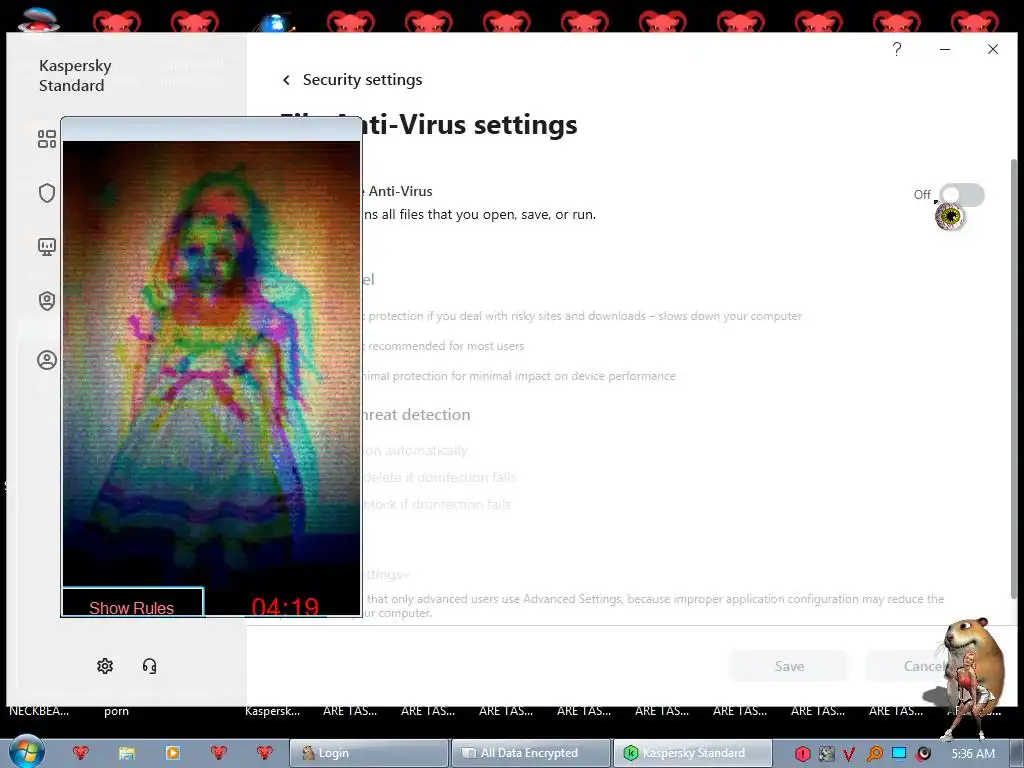This screenshot has width=1024, height=768.
Task: Click the dark round disc tray icon
Action: tap(923, 754)
